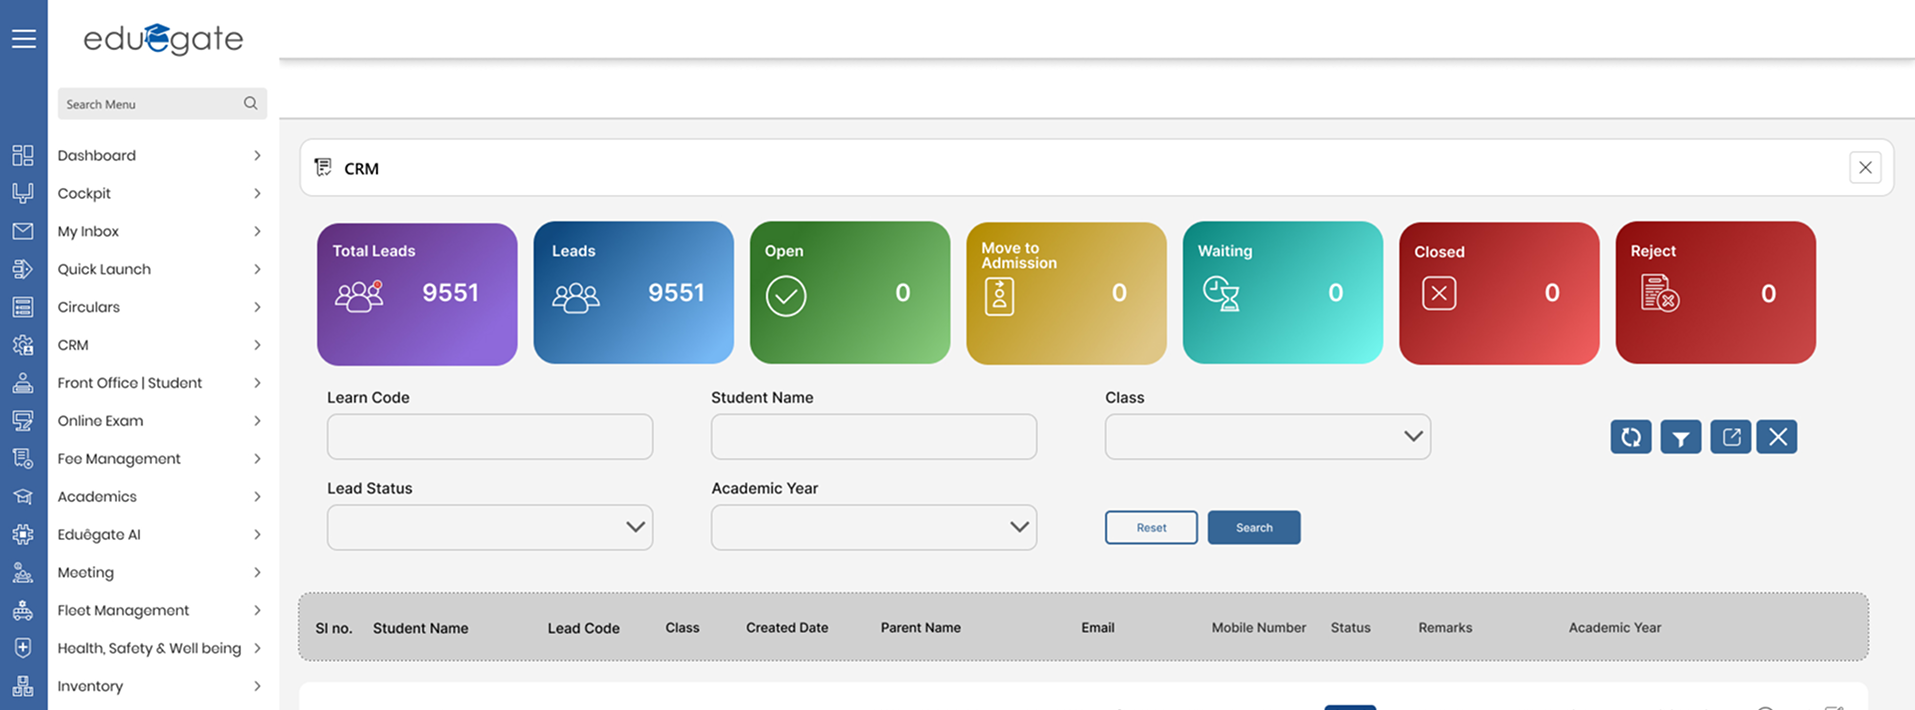Click the Dashboard sidebar icon
Image resolution: width=1915 pixels, height=710 pixels.
23,155
